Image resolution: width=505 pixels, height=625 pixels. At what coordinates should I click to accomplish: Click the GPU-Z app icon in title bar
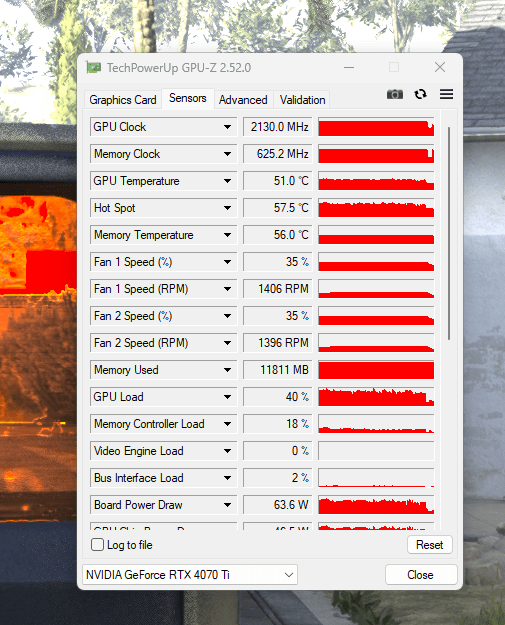(x=94, y=68)
